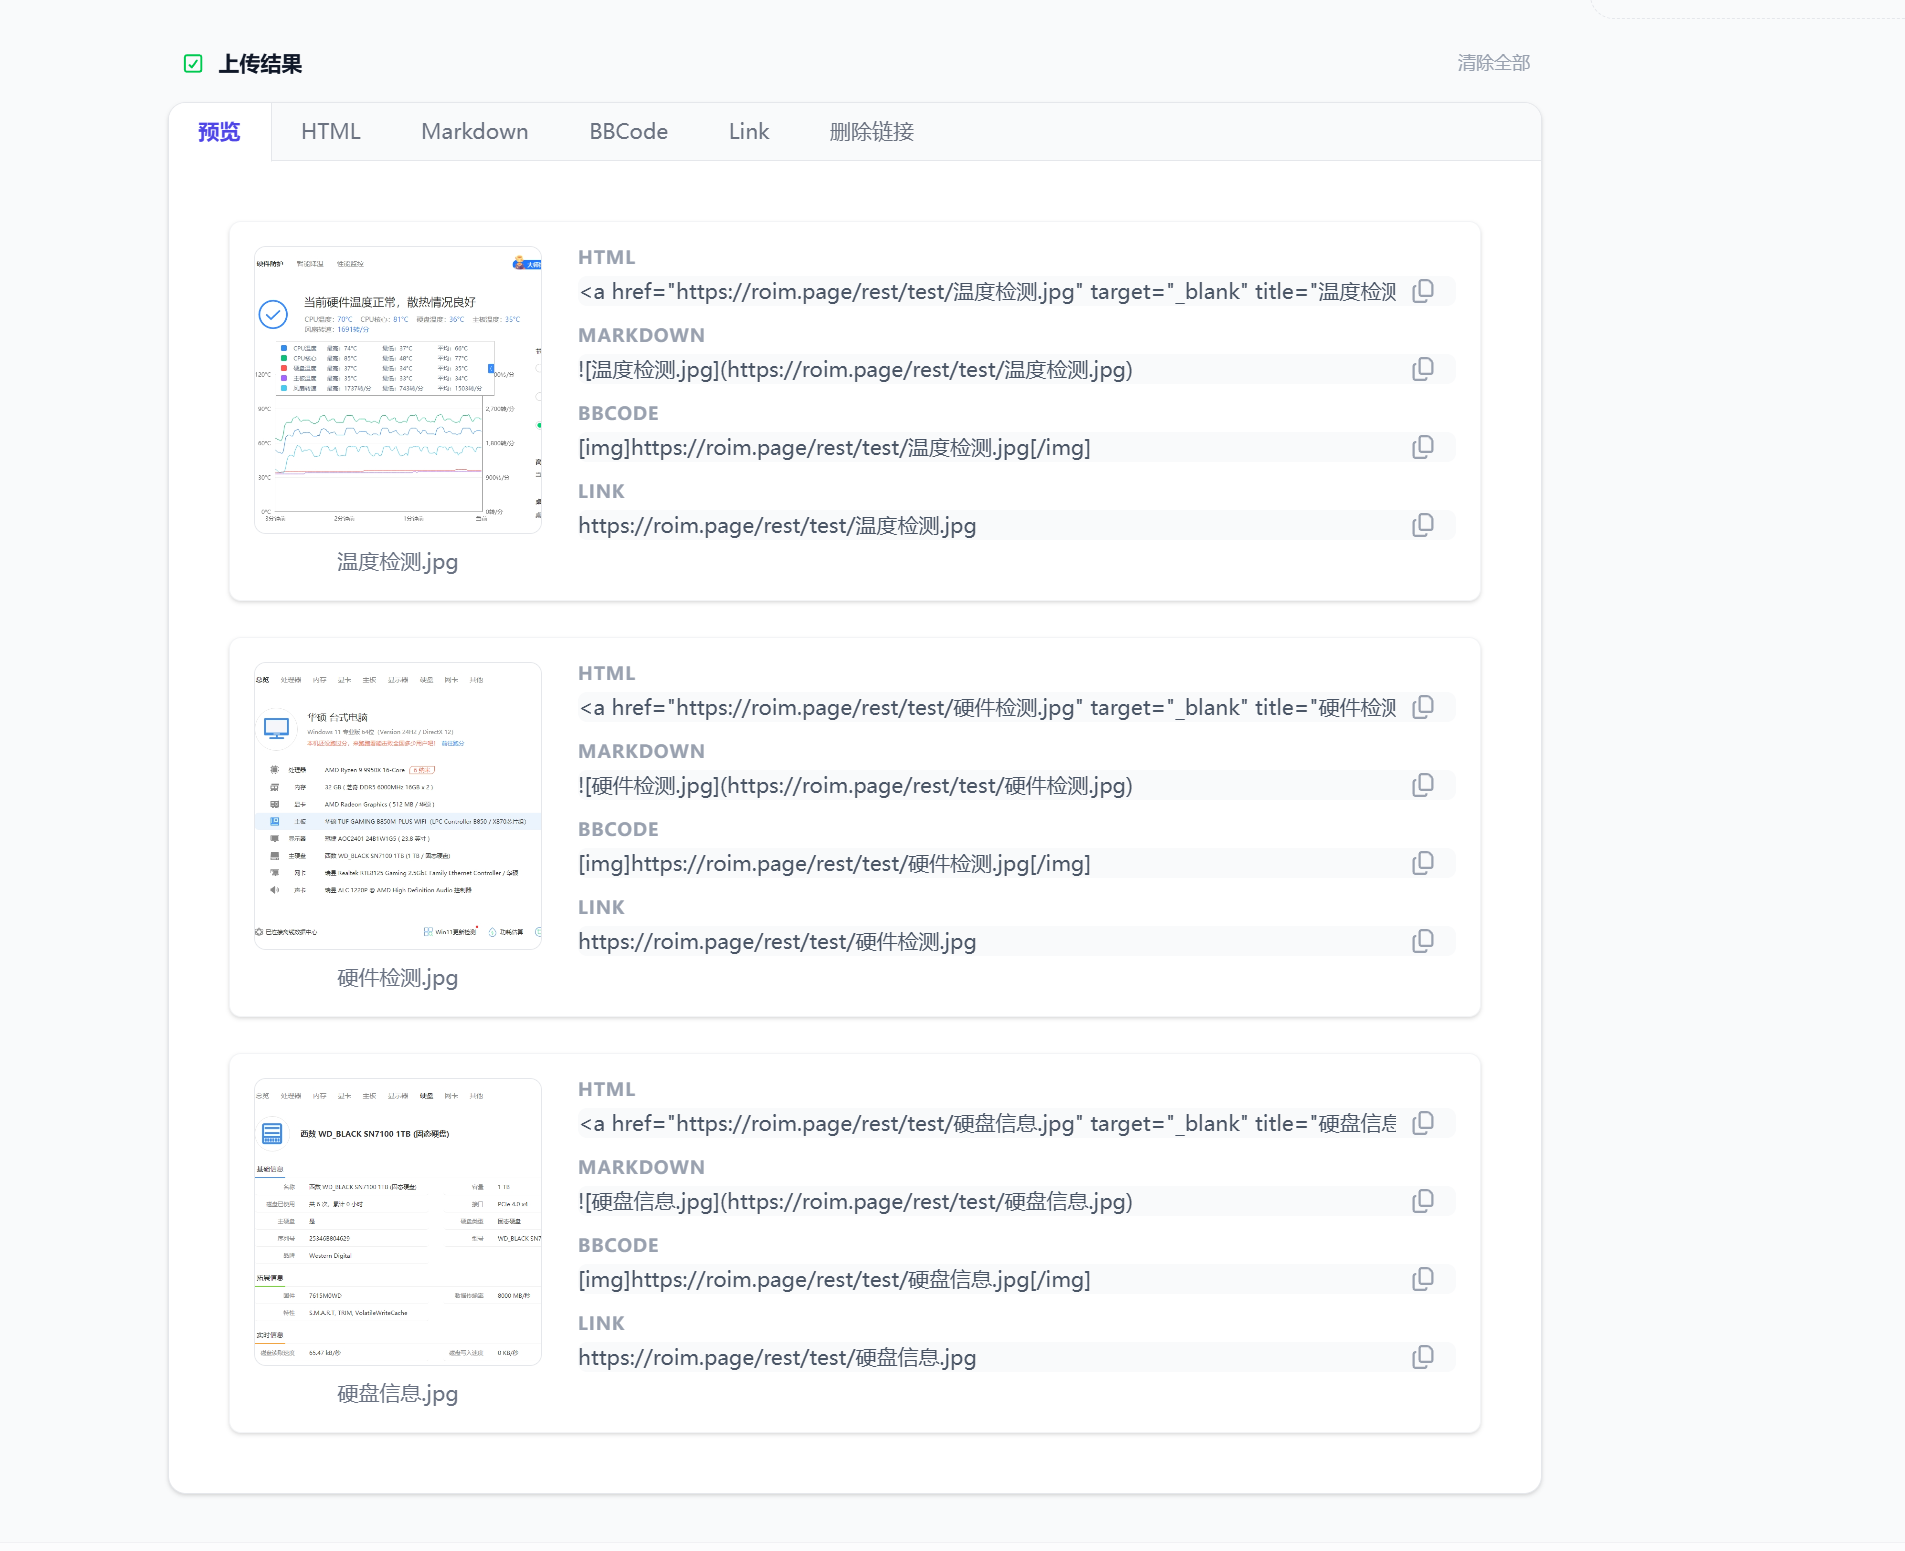Viewport: 1905px width, 1551px height.
Task: Copy BBCode for 硬盘信息.jpg
Action: (1422, 1279)
